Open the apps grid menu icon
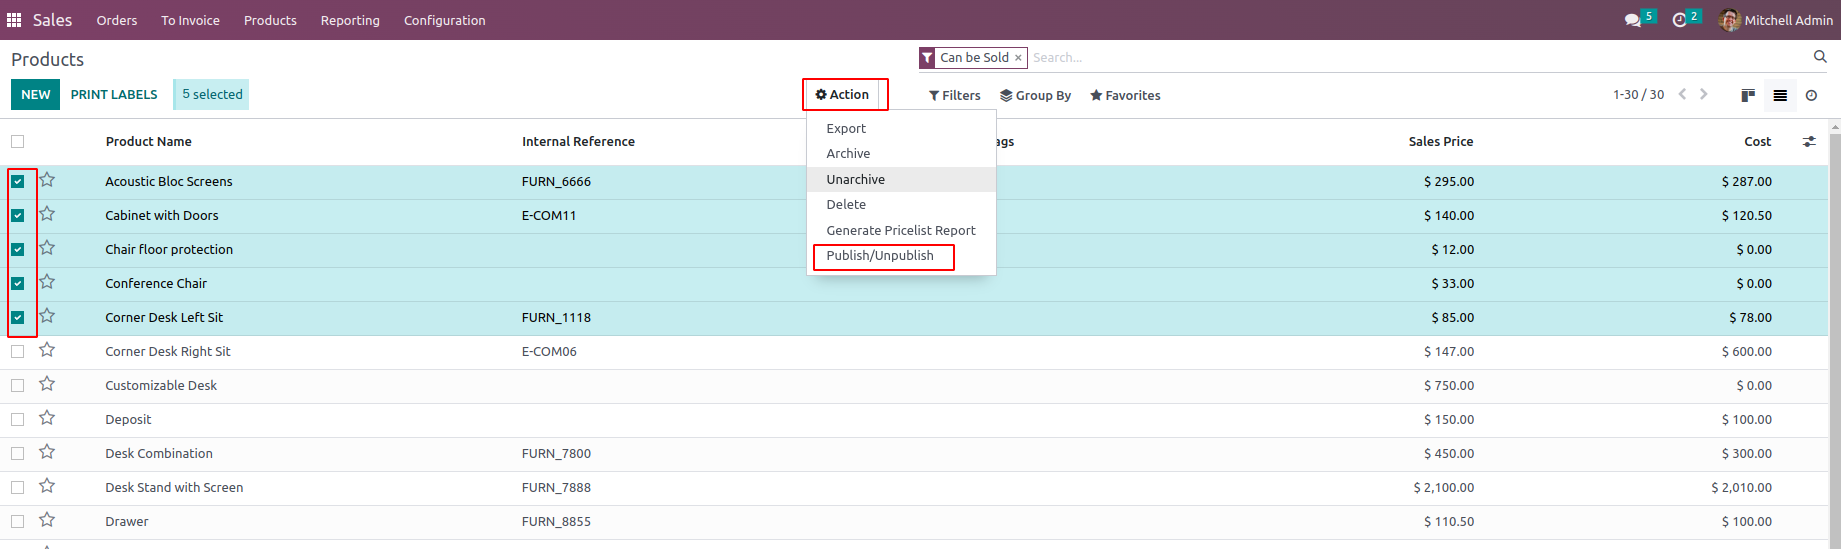 (14, 20)
